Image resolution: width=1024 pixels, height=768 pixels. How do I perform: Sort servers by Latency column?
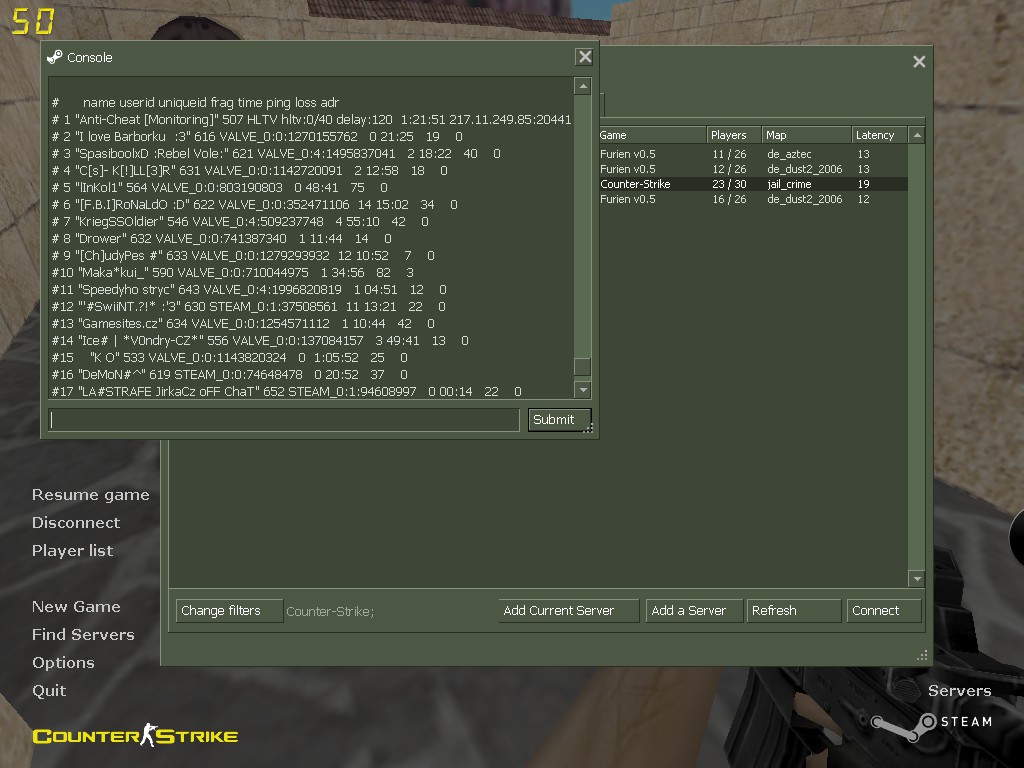coord(879,135)
